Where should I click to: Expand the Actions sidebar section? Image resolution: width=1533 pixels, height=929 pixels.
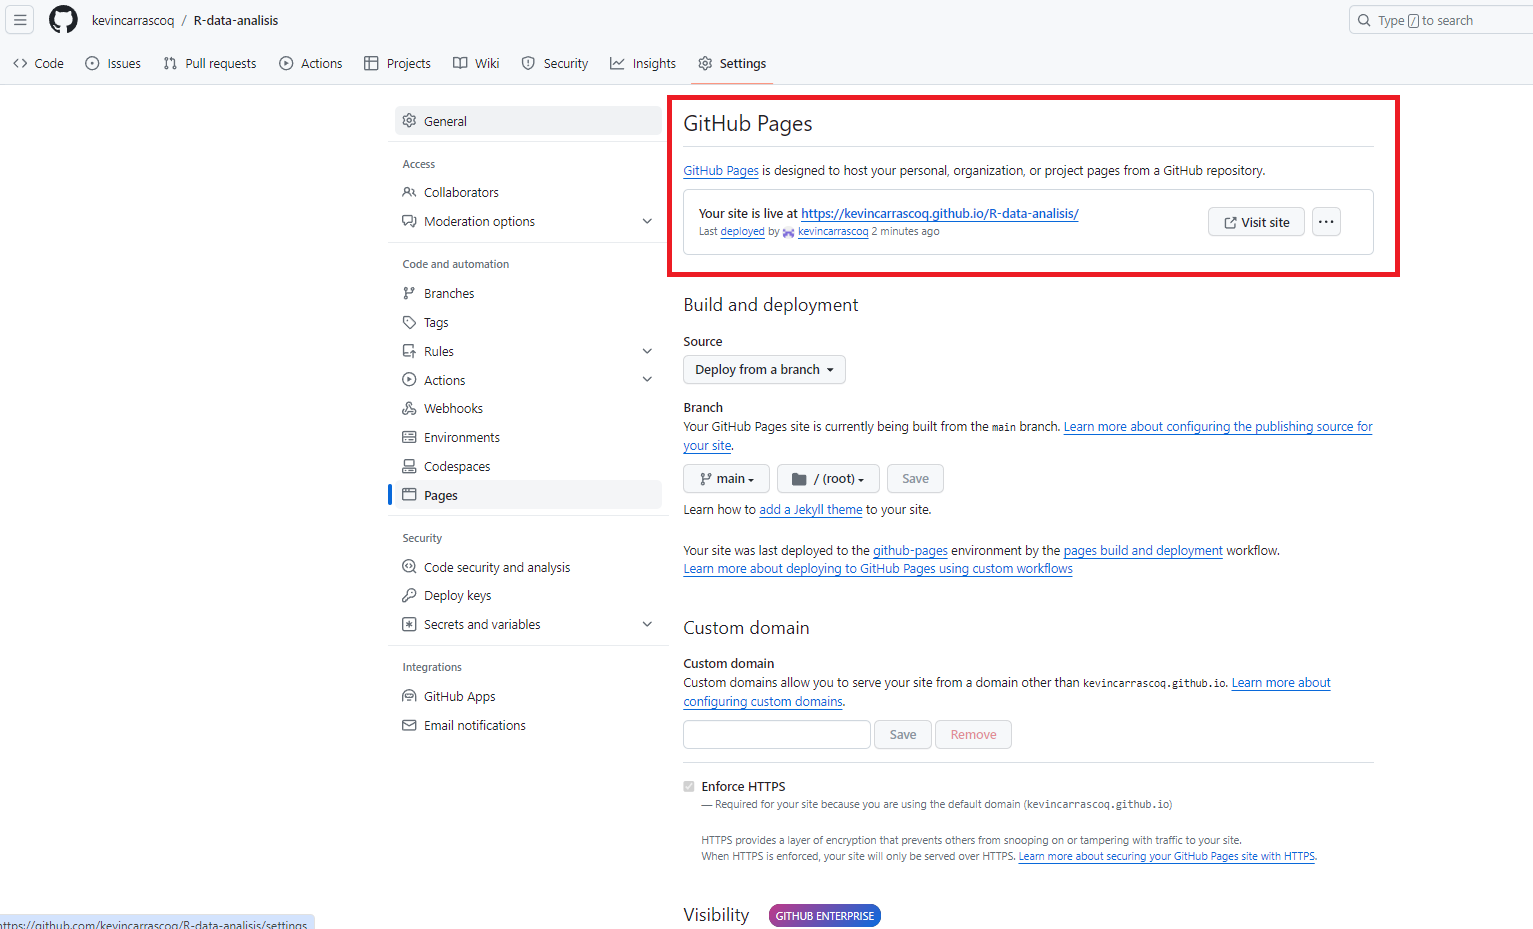647,379
